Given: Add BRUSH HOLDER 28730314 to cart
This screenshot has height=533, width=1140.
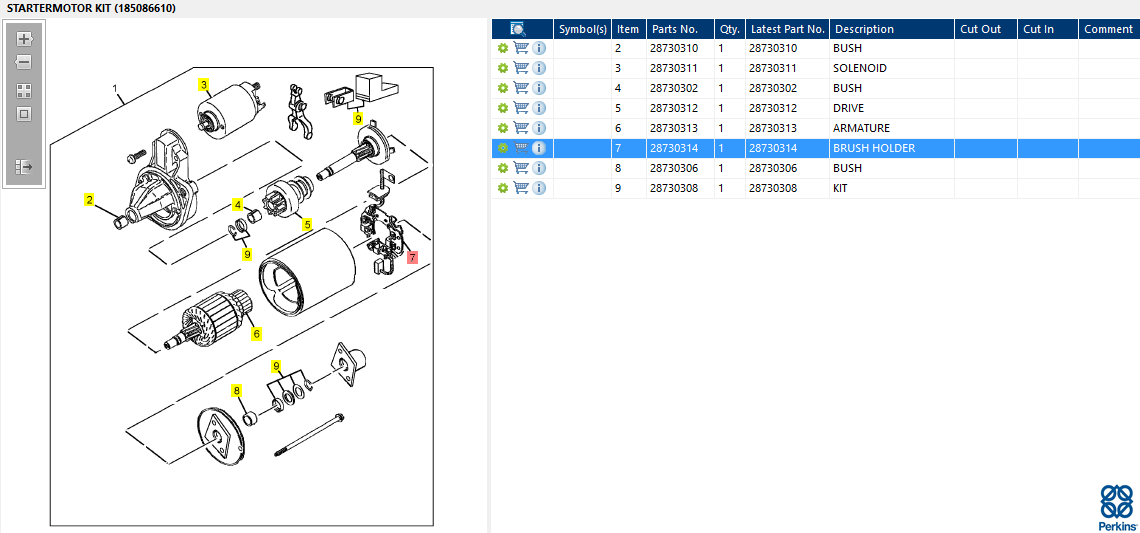Looking at the screenshot, I should 521,148.
